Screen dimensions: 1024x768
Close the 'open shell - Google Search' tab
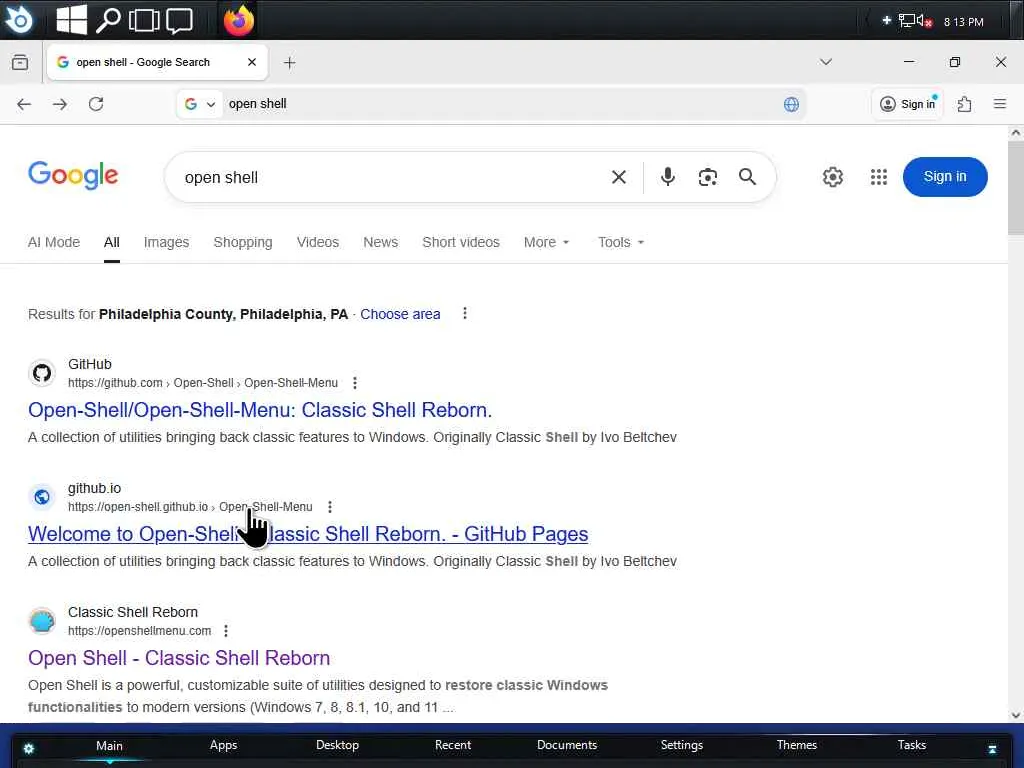point(252,62)
